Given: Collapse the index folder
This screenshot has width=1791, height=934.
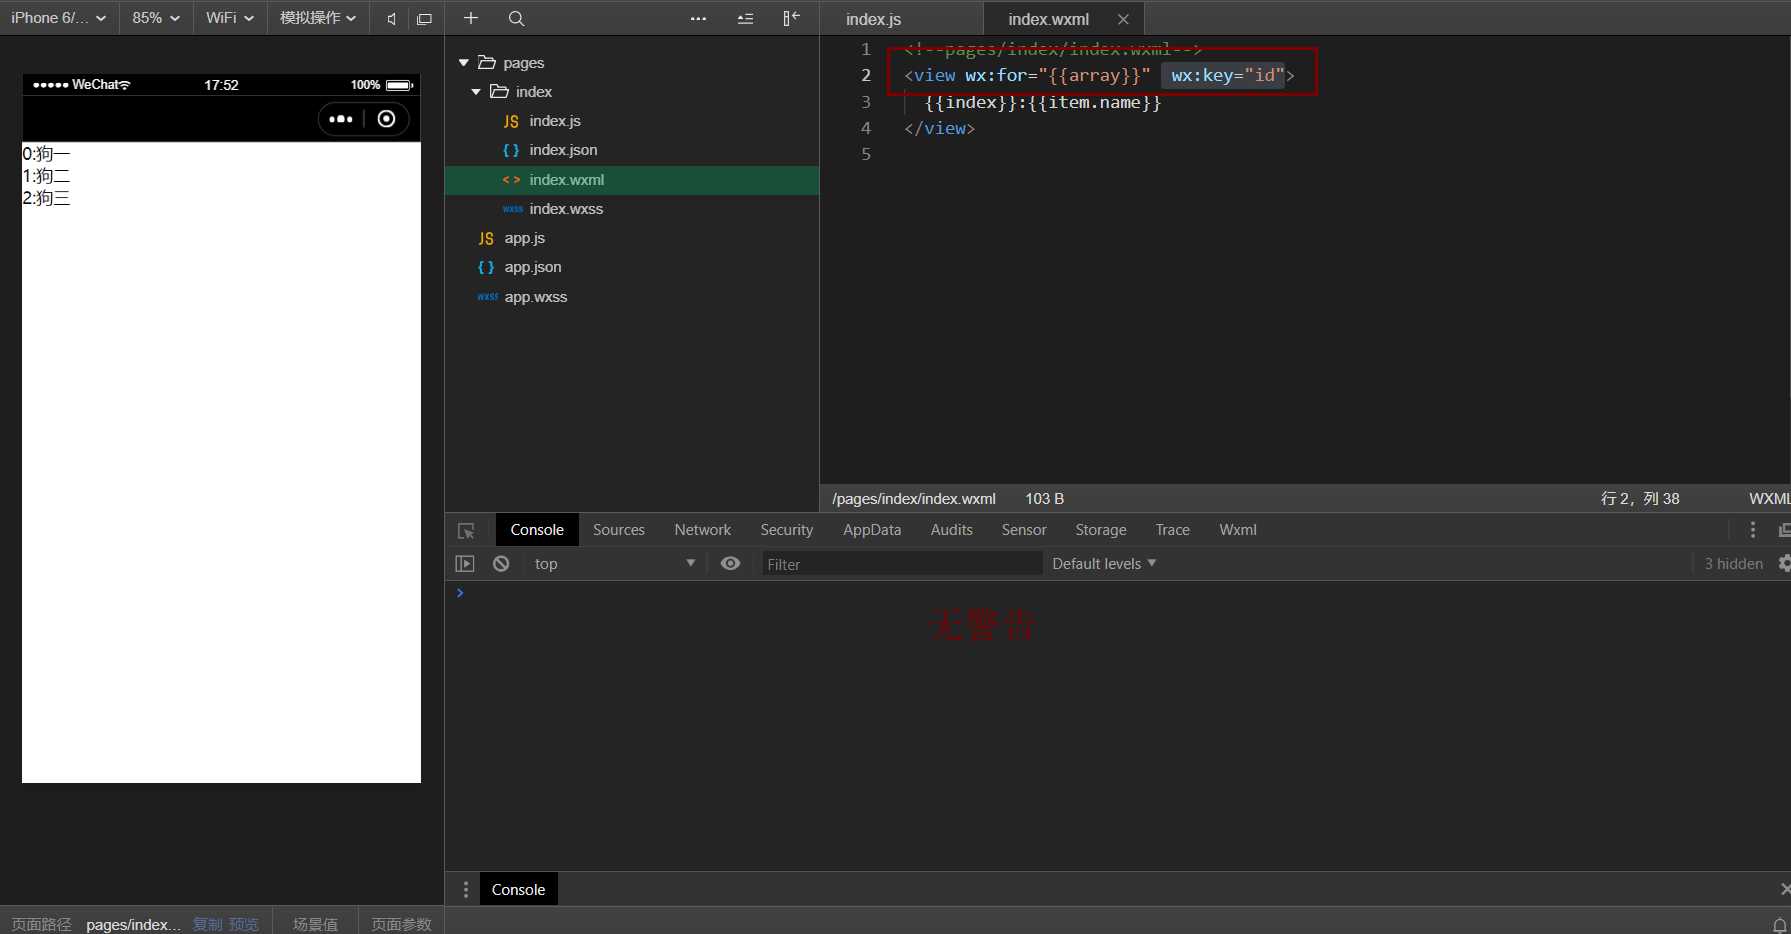Looking at the screenshot, I should coord(476,92).
